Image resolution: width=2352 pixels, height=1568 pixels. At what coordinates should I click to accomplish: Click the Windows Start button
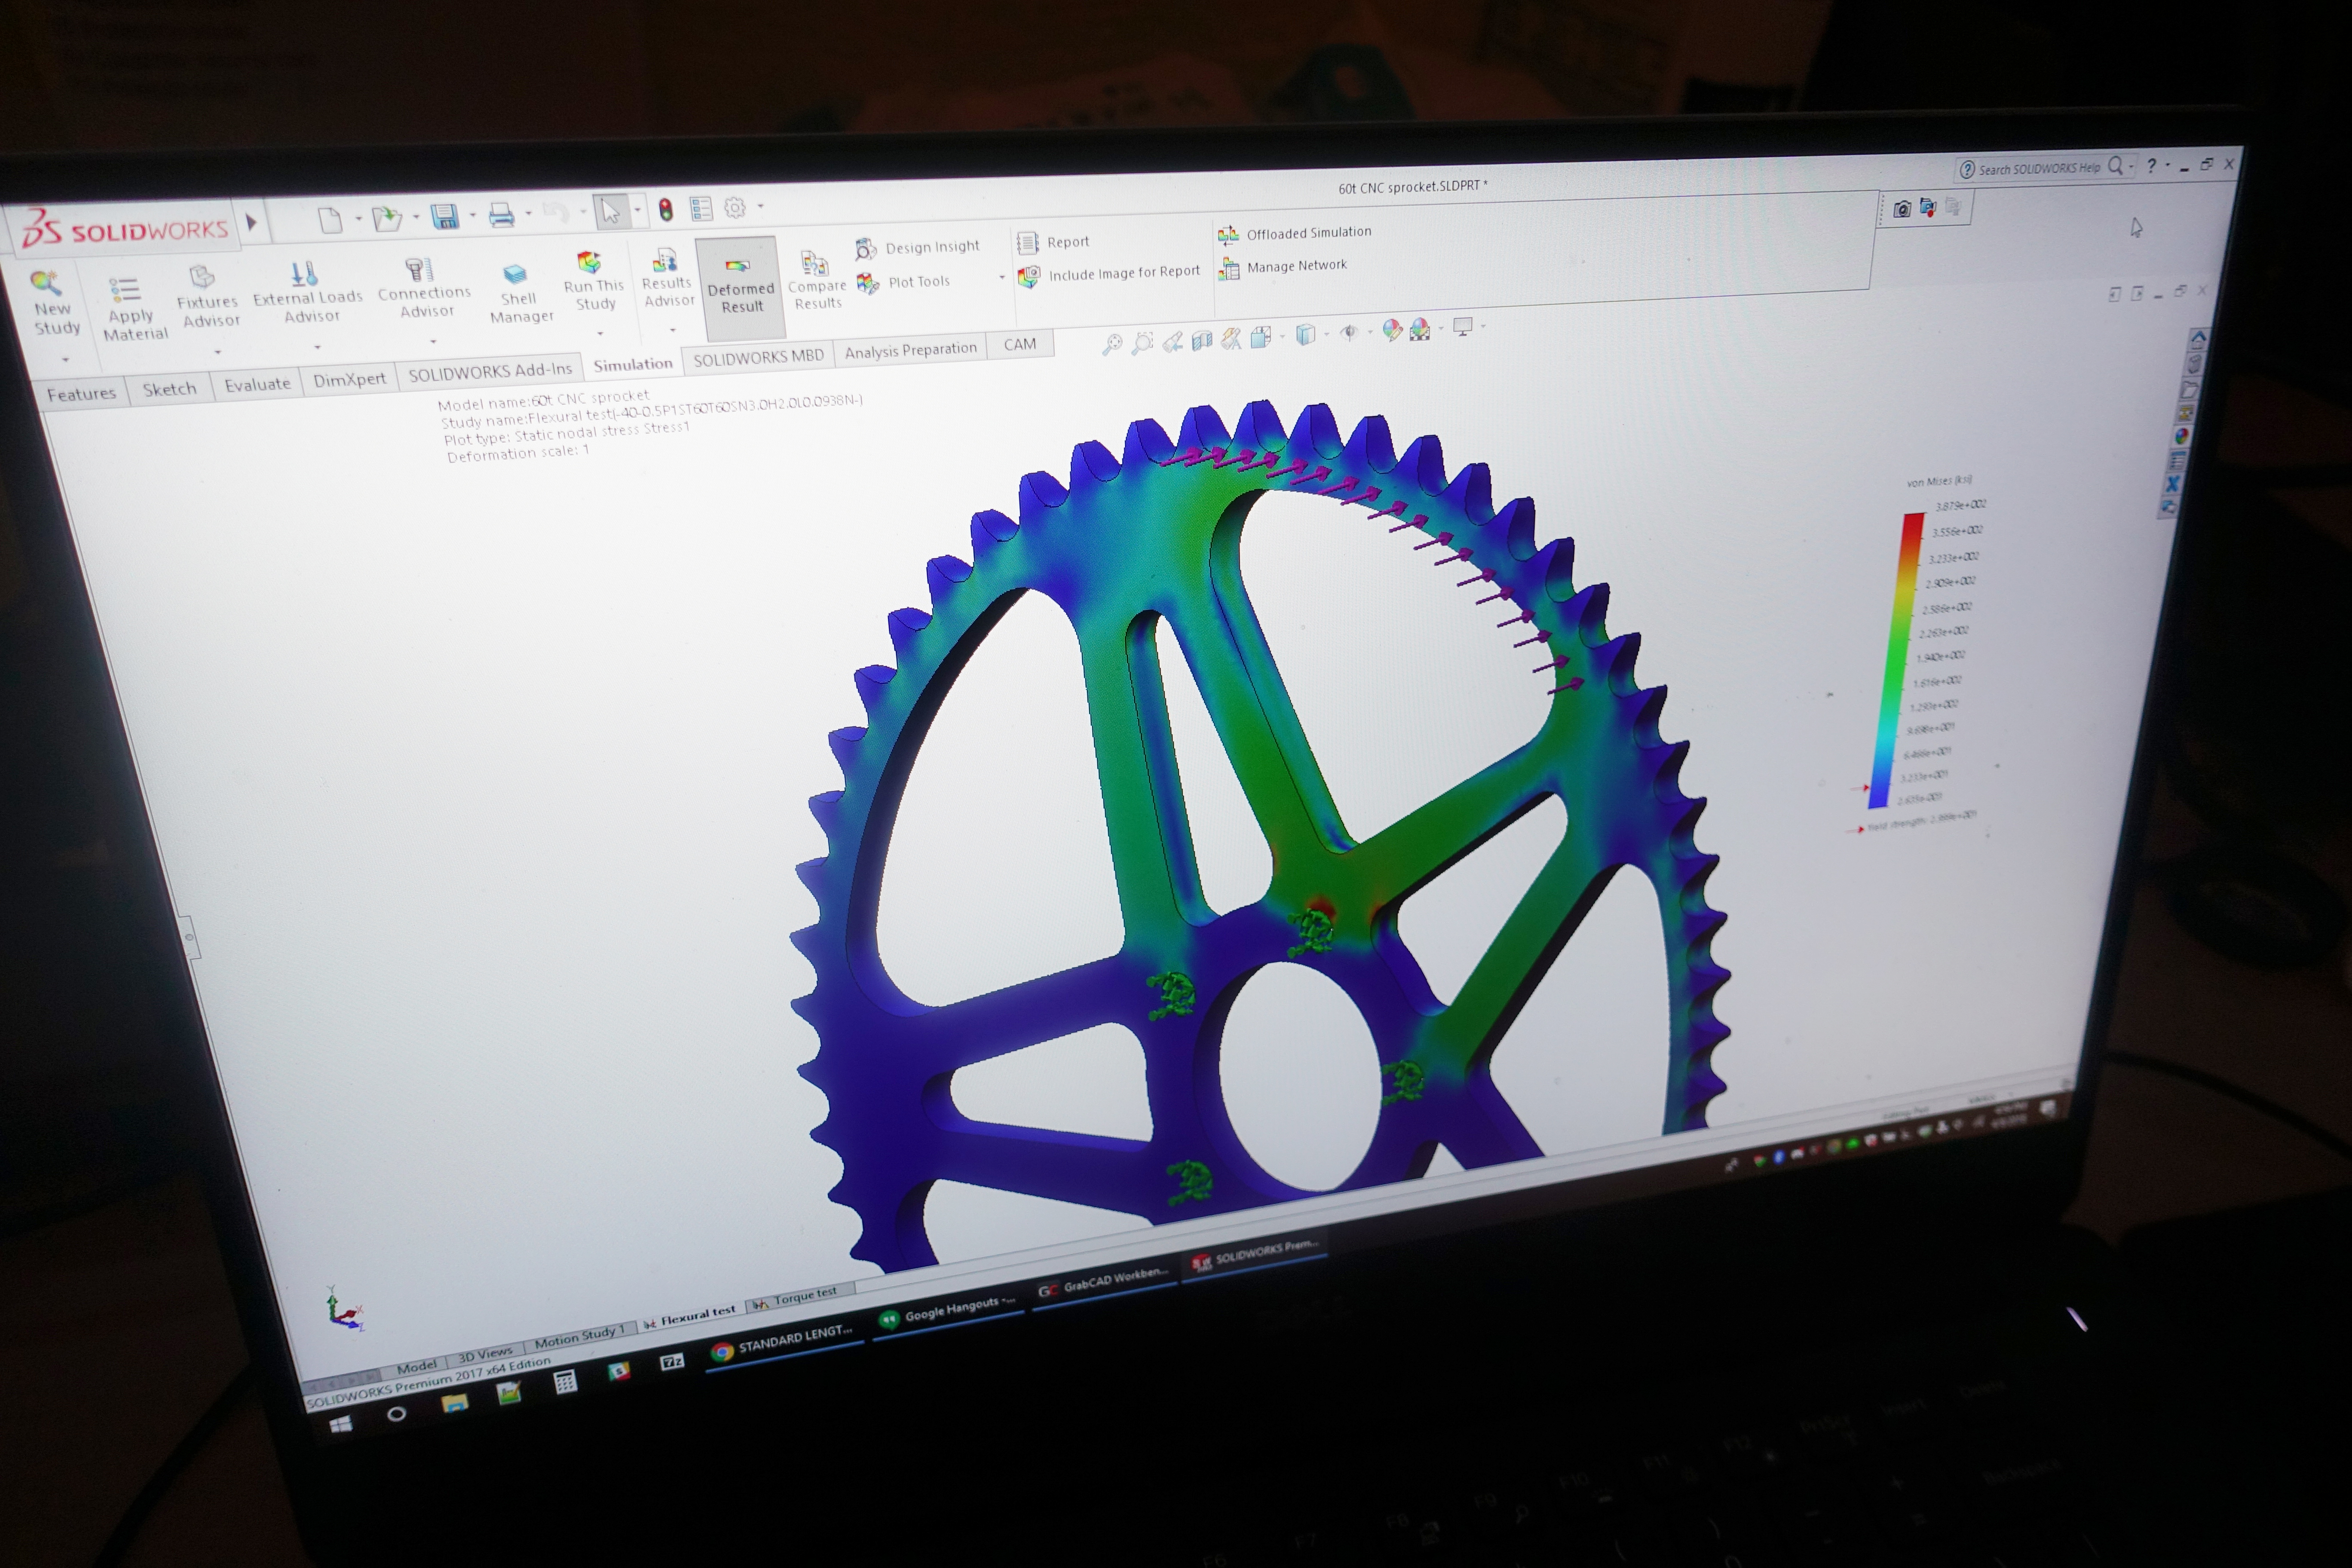tap(340, 1424)
